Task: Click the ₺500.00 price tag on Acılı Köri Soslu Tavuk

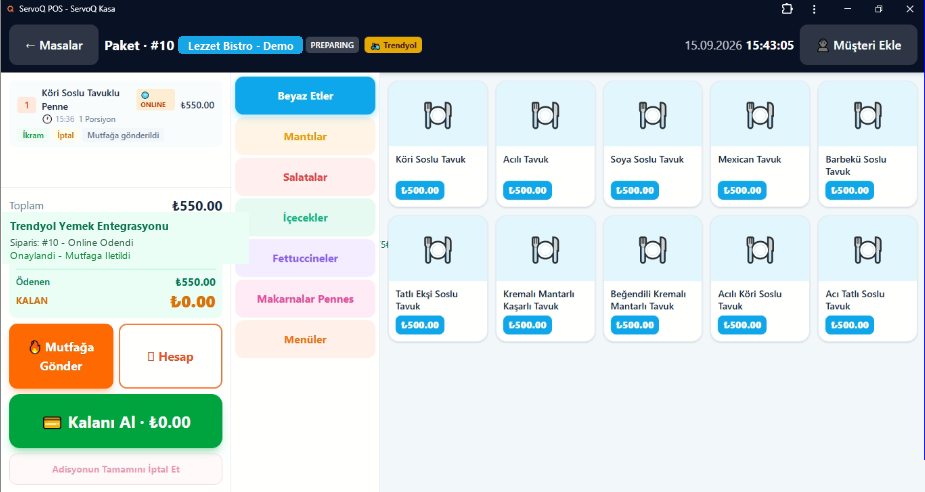Action: [x=742, y=325]
